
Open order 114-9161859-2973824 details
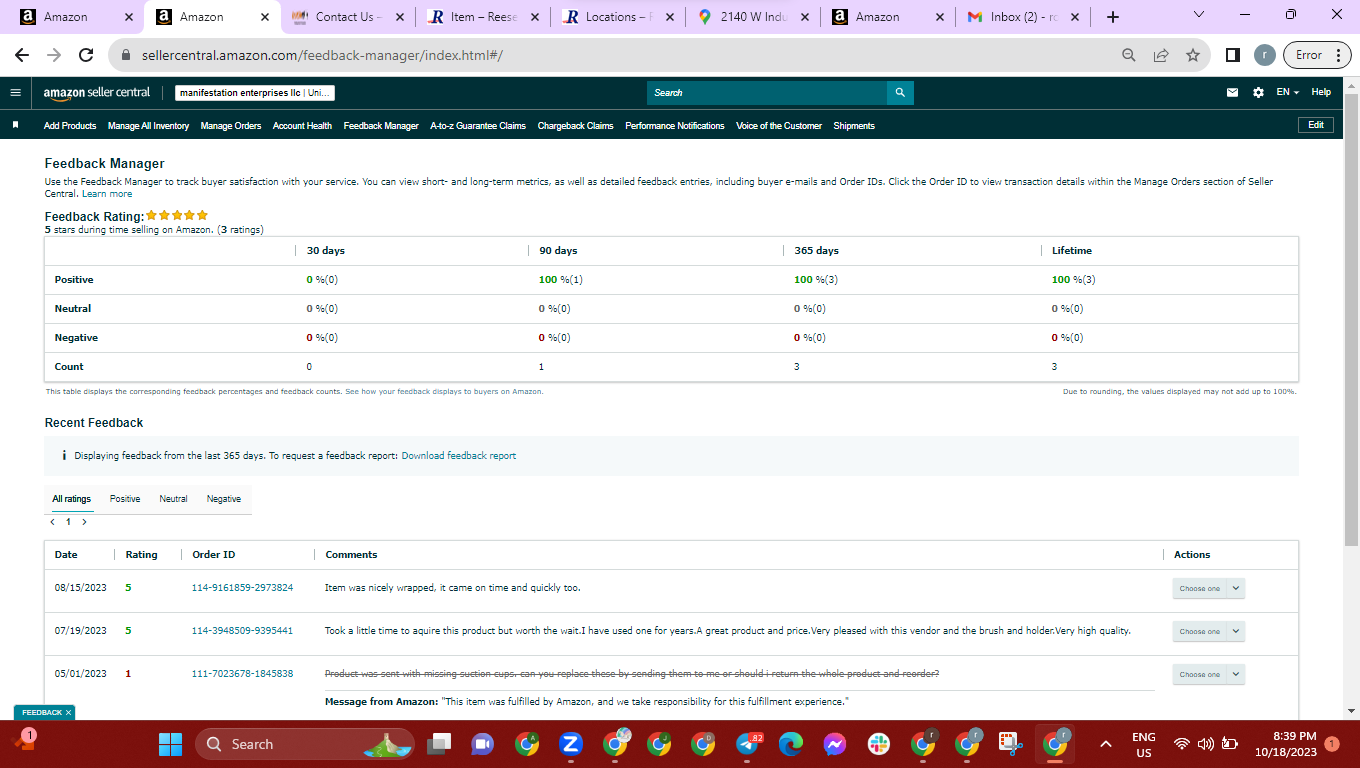pyautogui.click(x=242, y=588)
